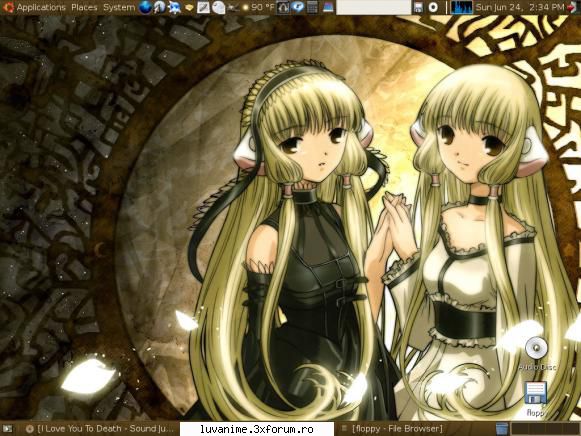Open the blue chat bubble messenger icon

[x=298, y=7]
